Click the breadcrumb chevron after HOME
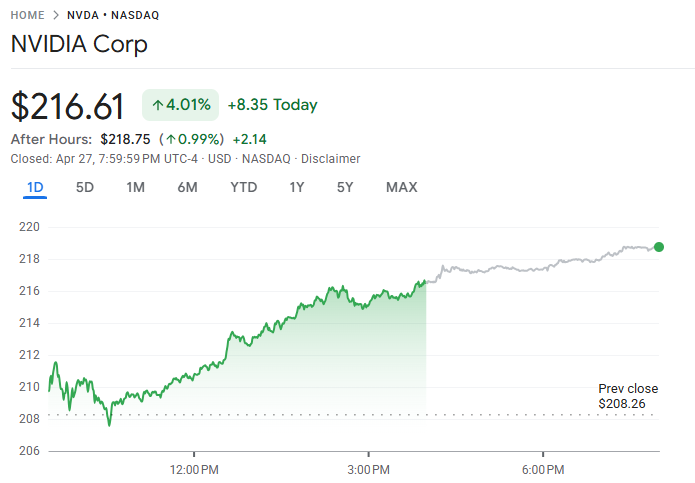 [x=56, y=16]
